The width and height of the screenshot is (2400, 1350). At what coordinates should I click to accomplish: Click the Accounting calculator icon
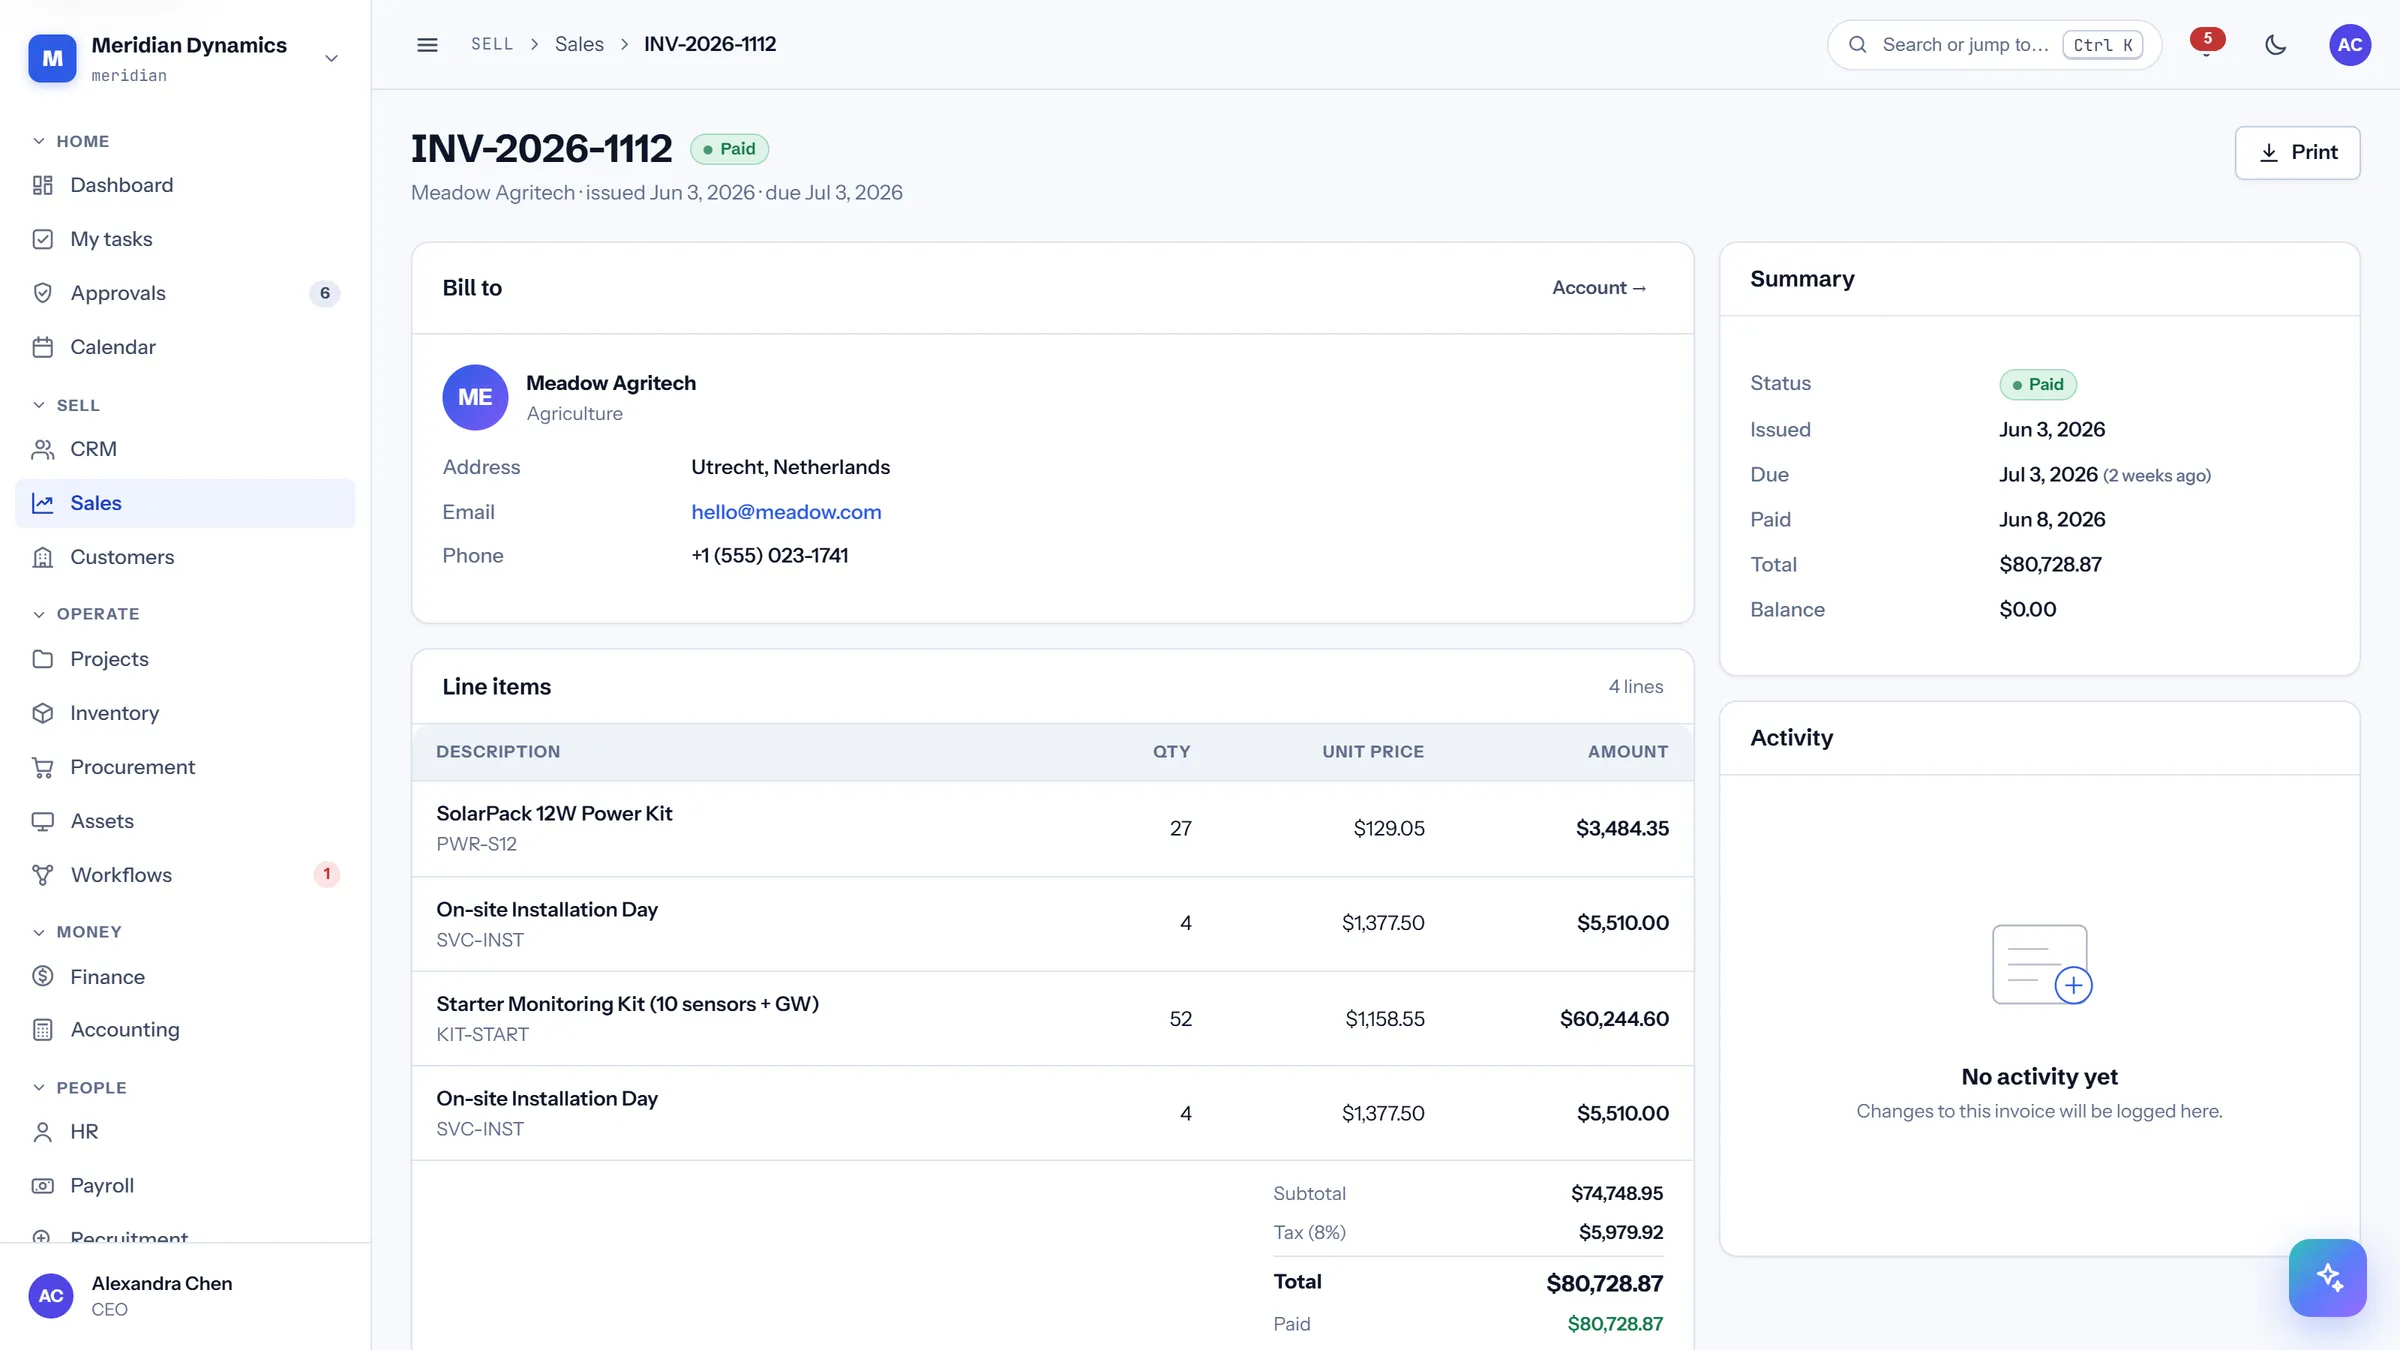coord(42,1030)
